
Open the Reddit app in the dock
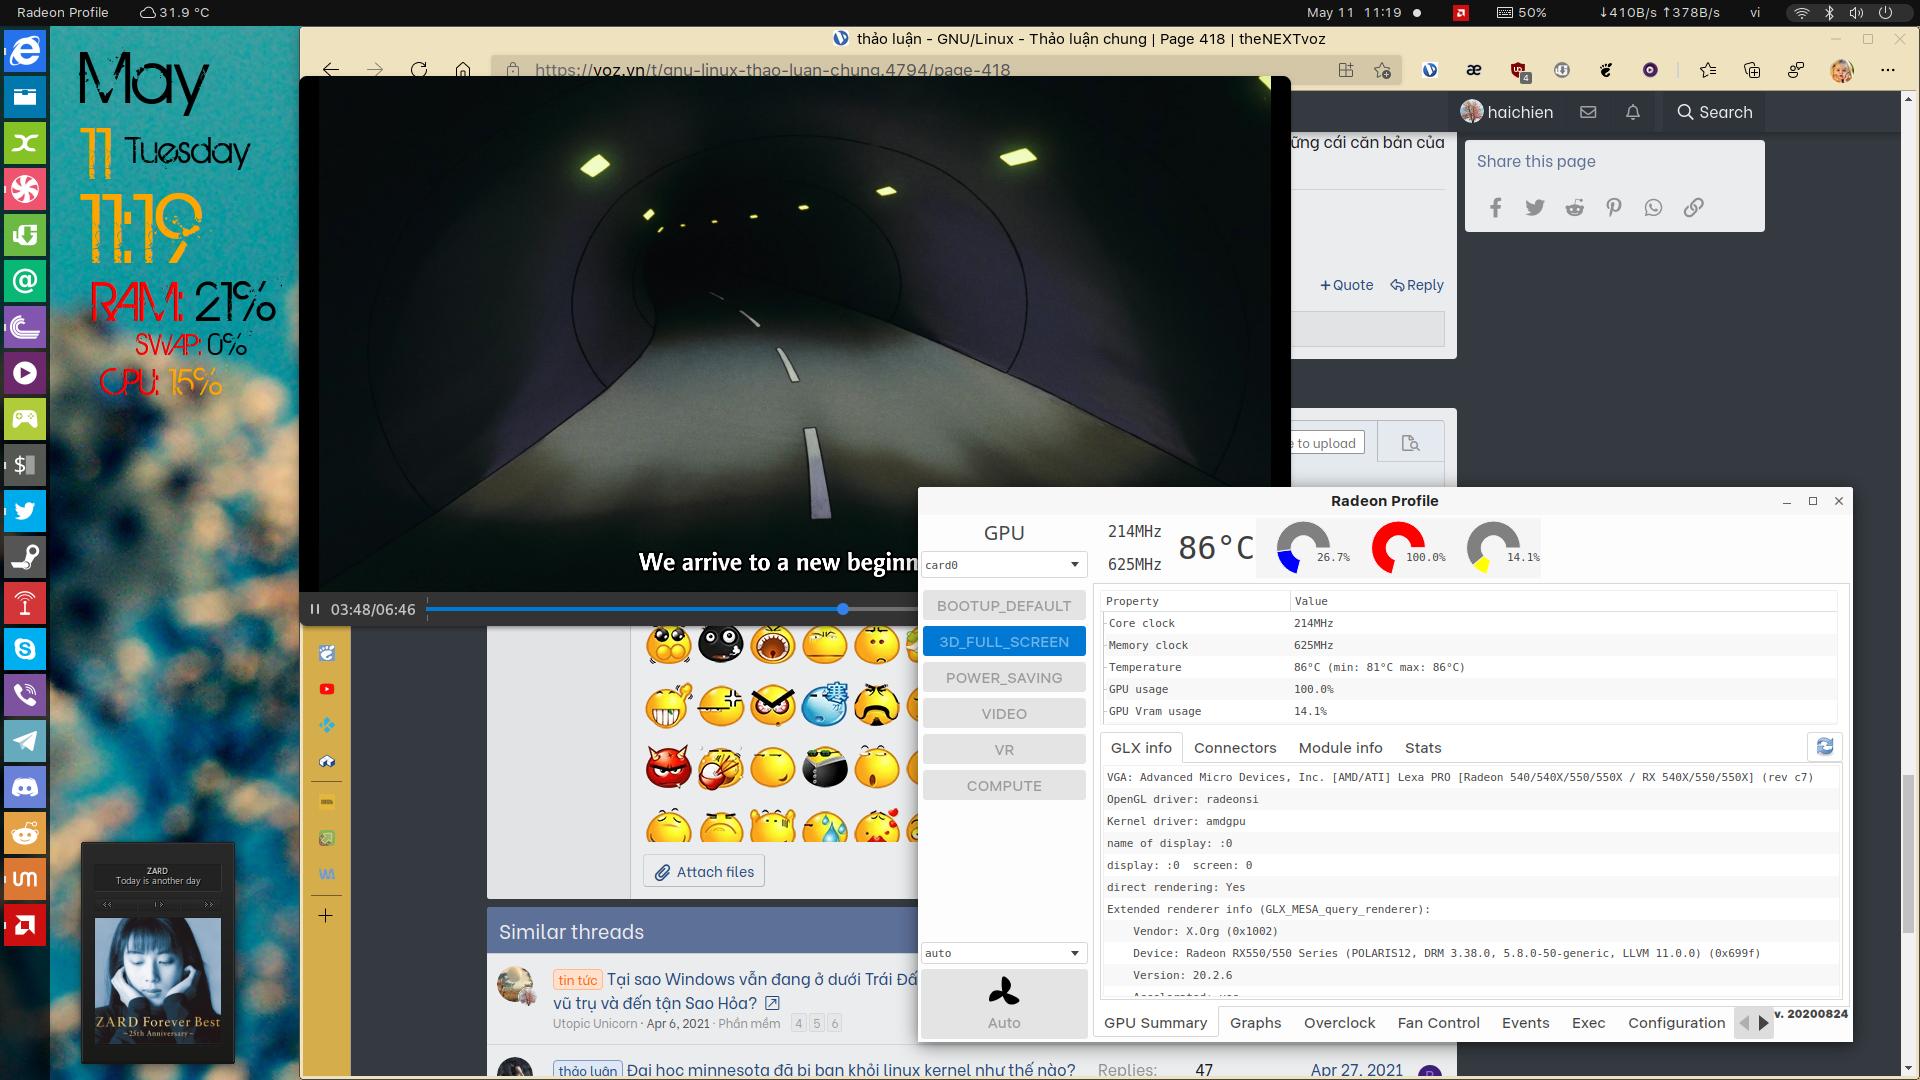(25, 833)
